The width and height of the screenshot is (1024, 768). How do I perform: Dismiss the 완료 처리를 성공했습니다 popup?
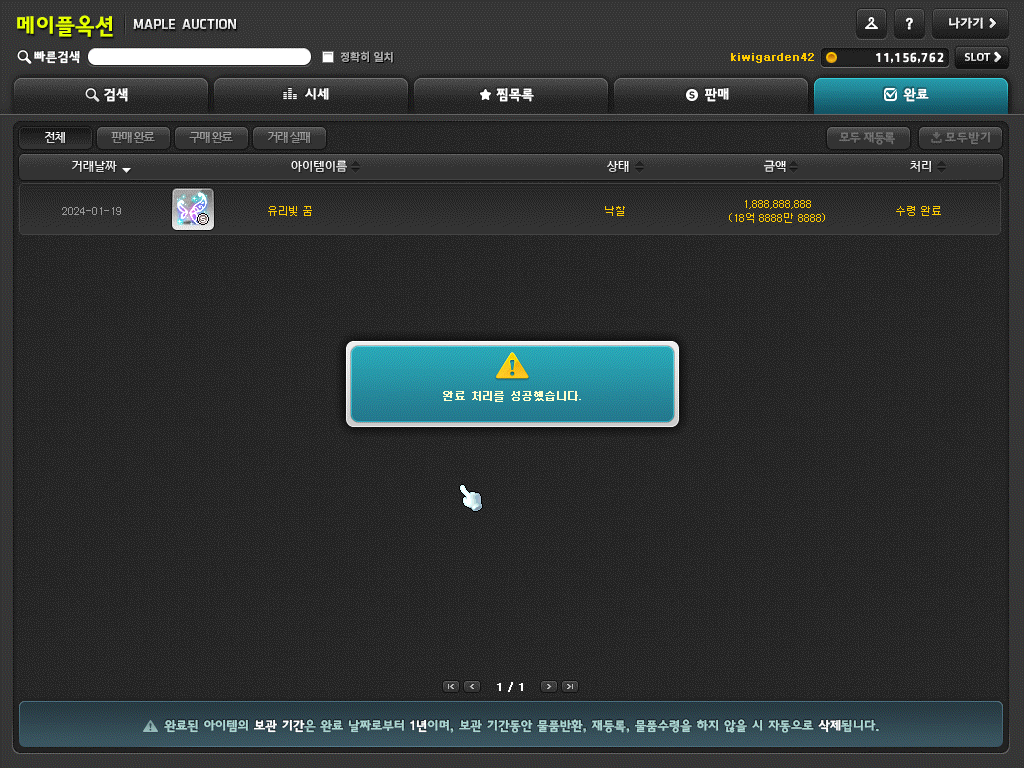512,384
